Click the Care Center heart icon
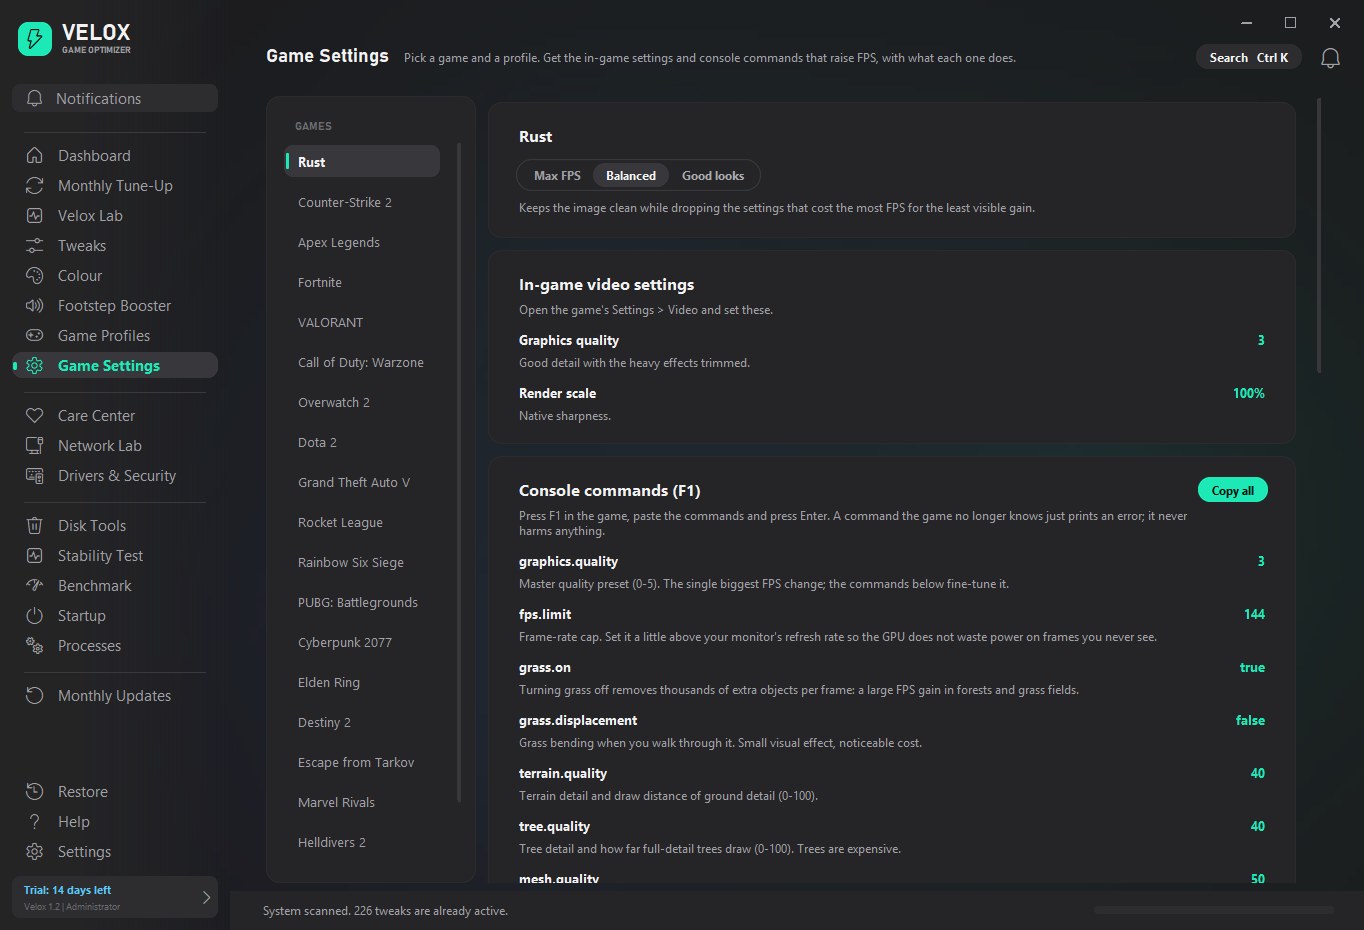This screenshot has width=1364, height=930. pos(34,415)
